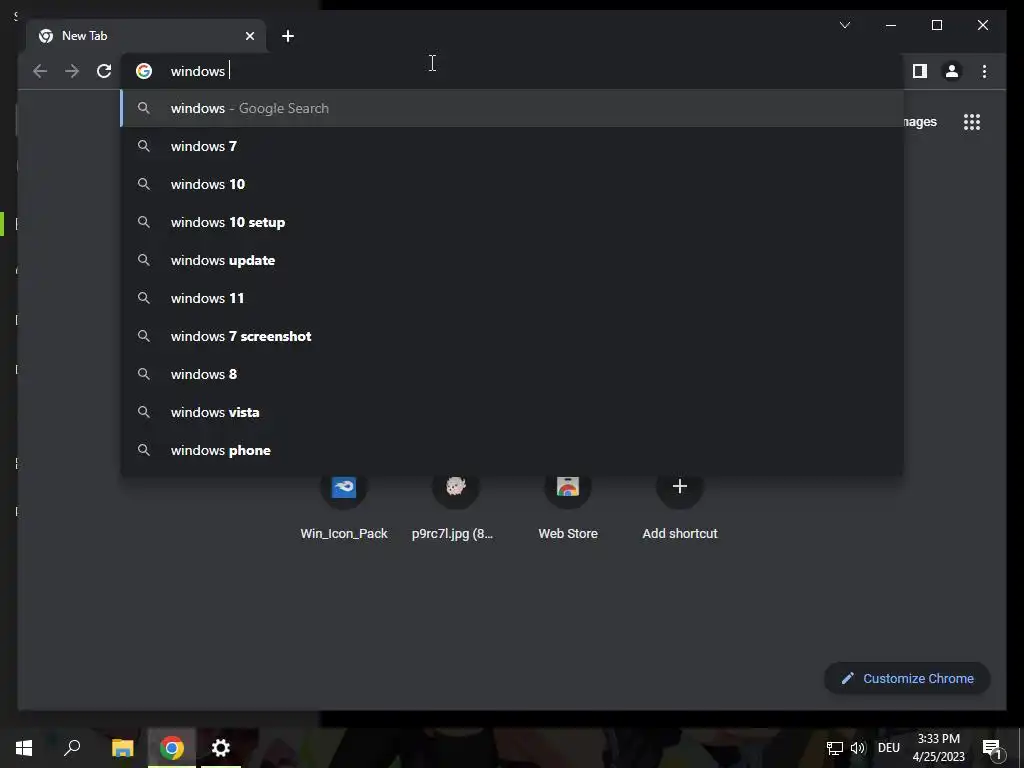Select the windows 8 suggestion

click(513, 374)
